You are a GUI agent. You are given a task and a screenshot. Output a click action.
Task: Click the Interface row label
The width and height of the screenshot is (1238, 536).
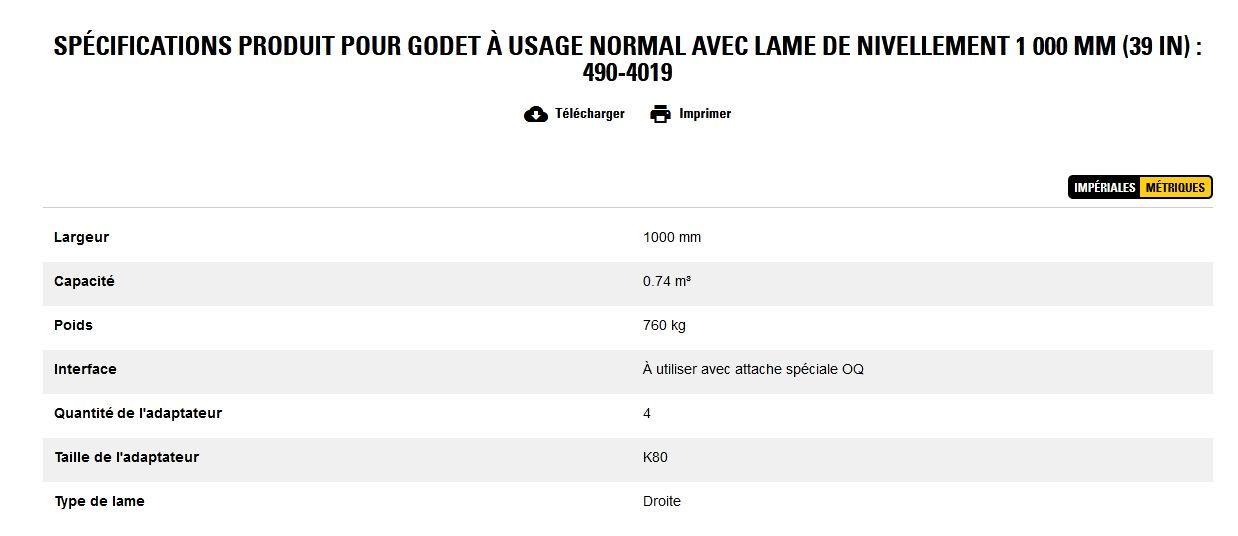pos(85,370)
